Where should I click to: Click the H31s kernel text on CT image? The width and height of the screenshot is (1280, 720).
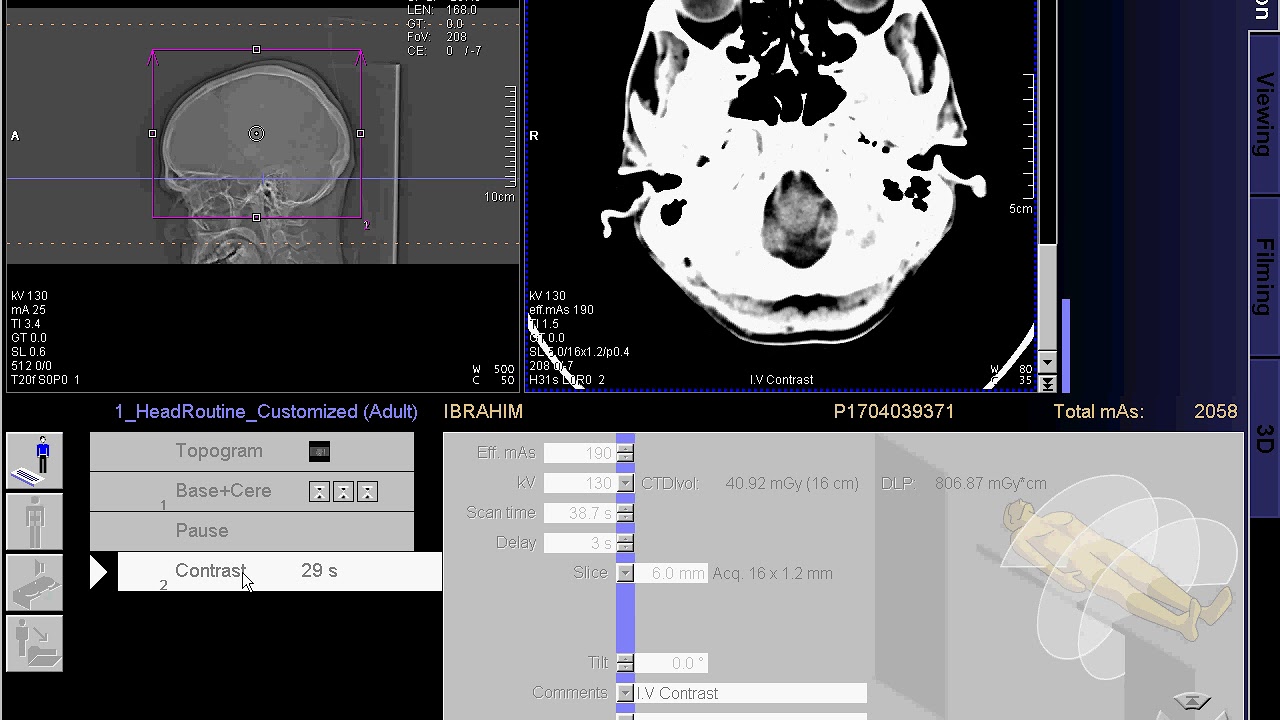click(542, 380)
